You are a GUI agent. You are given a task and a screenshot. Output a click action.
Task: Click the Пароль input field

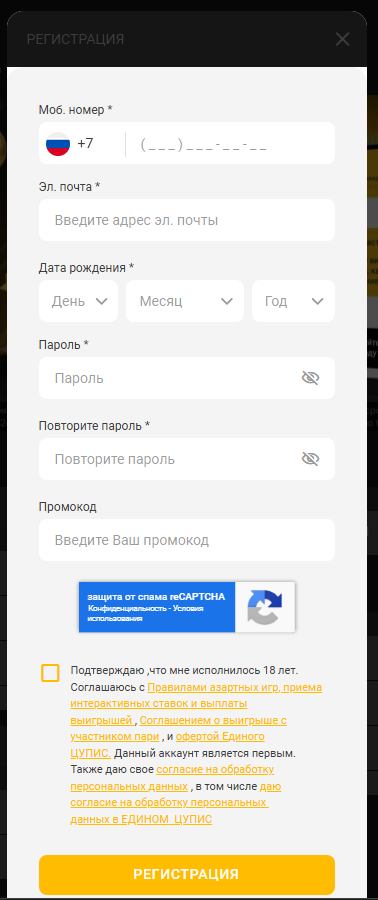tap(187, 378)
